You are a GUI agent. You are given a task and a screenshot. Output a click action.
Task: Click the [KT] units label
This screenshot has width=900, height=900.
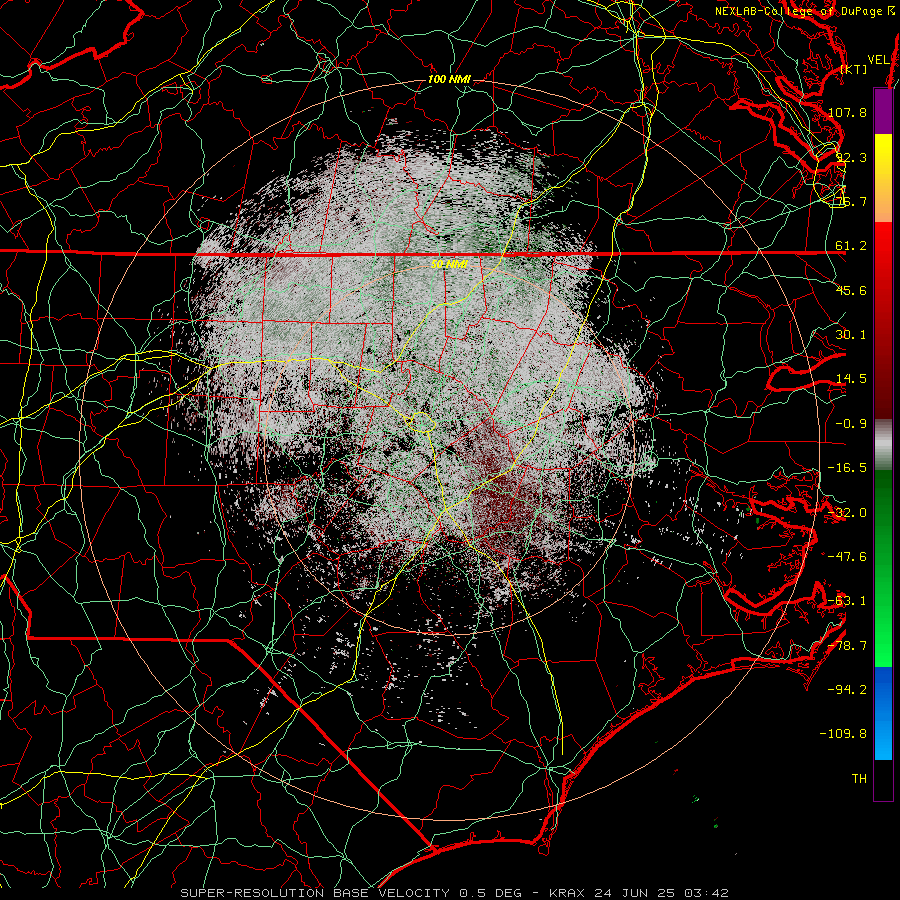point(854,69)
